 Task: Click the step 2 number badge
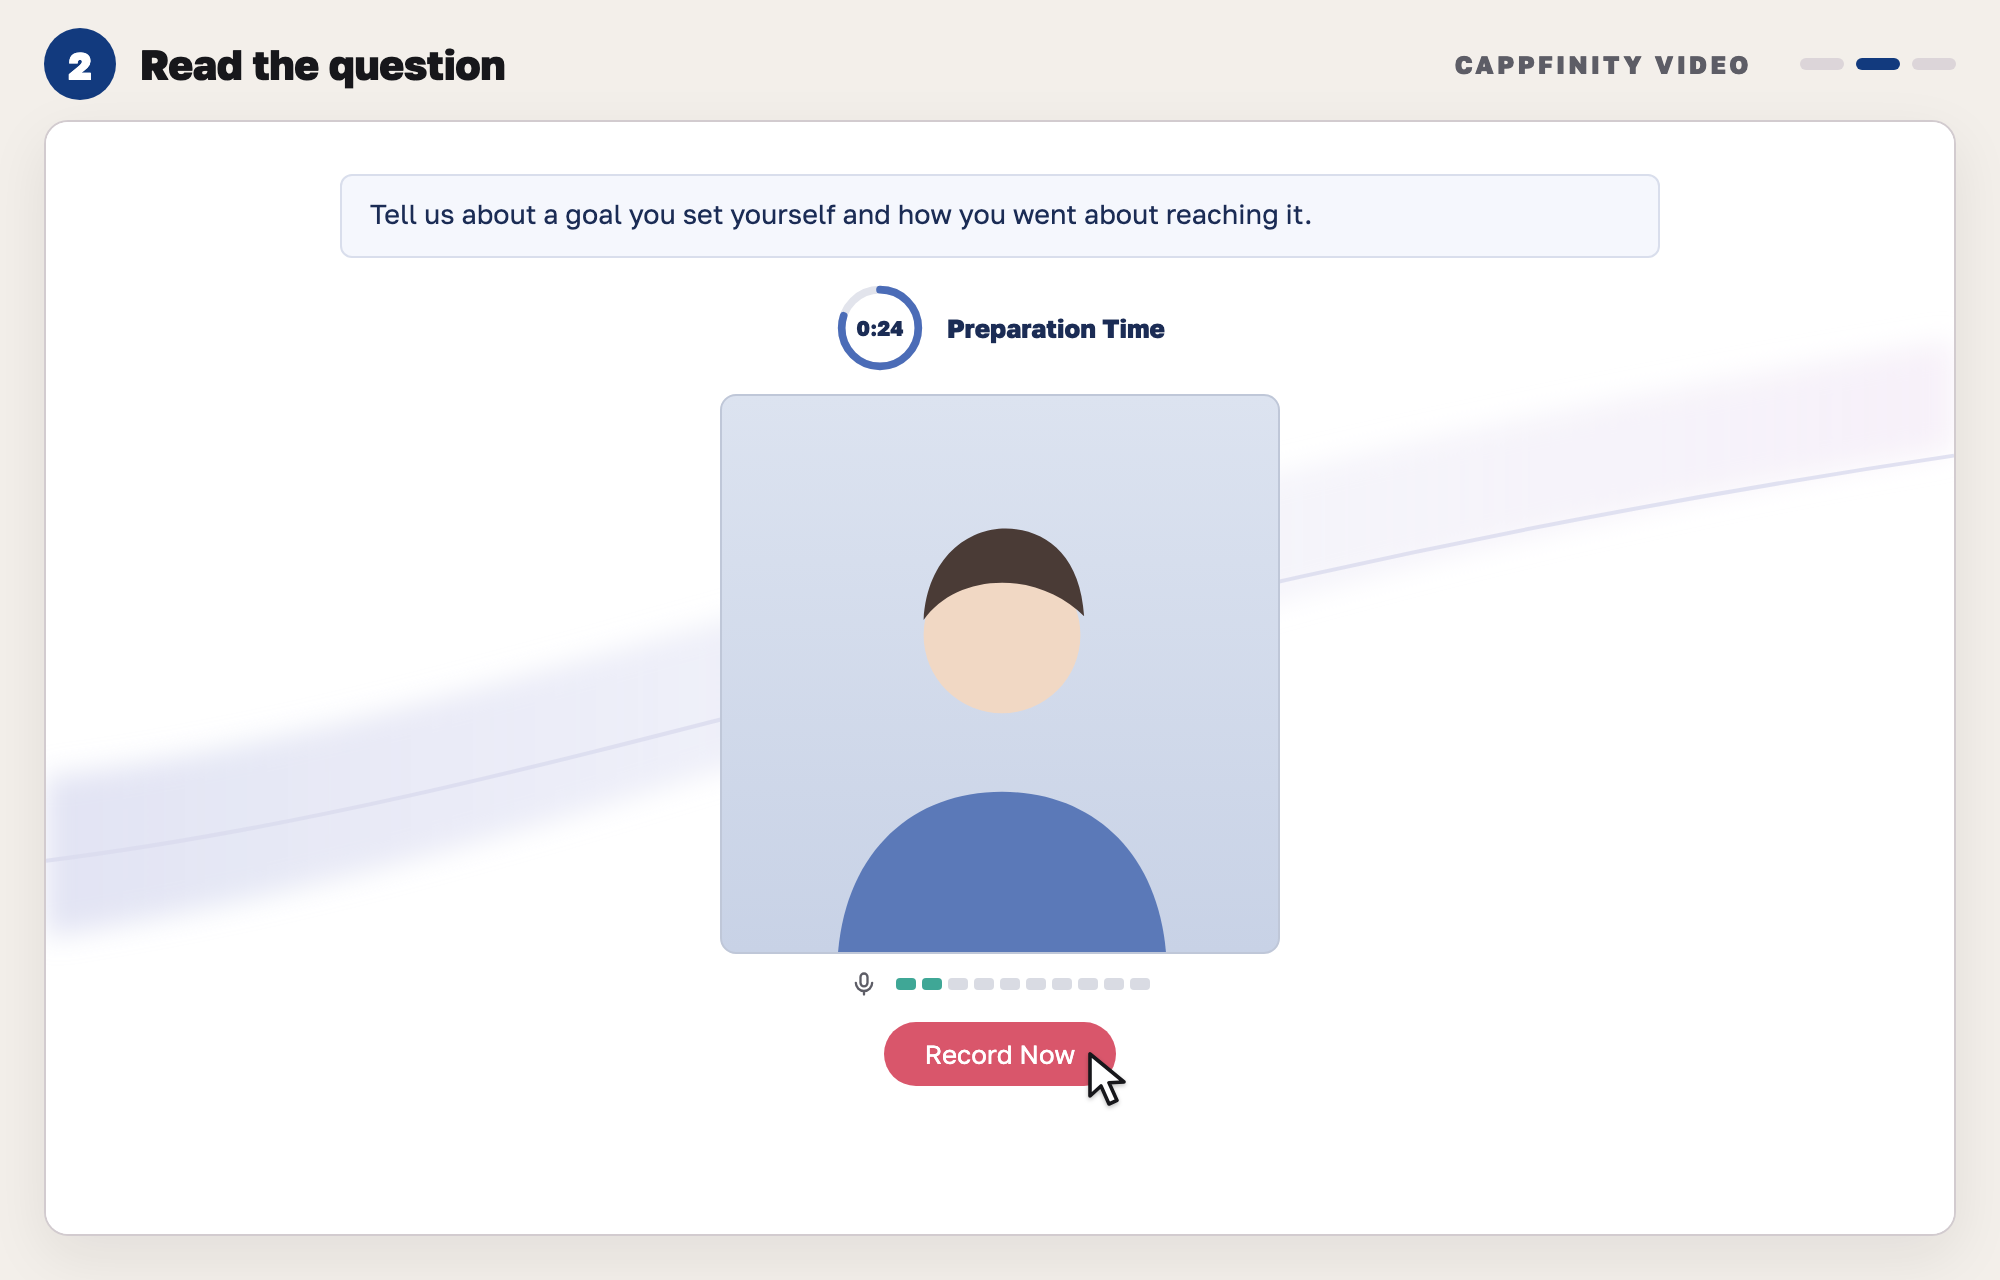(x=80, y=64)
